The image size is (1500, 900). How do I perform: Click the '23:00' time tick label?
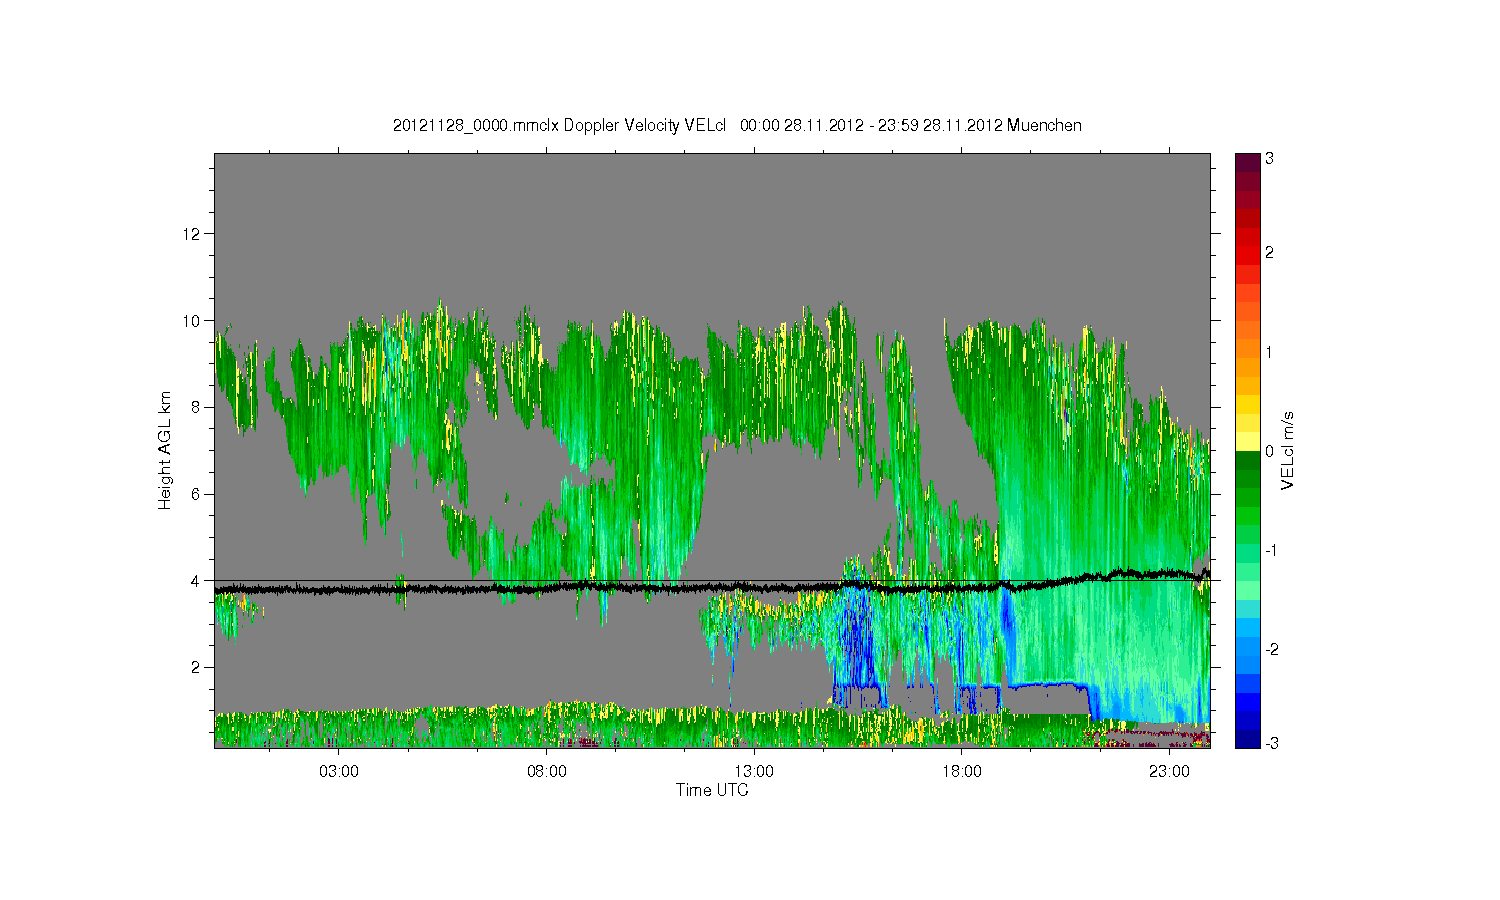1169,772
